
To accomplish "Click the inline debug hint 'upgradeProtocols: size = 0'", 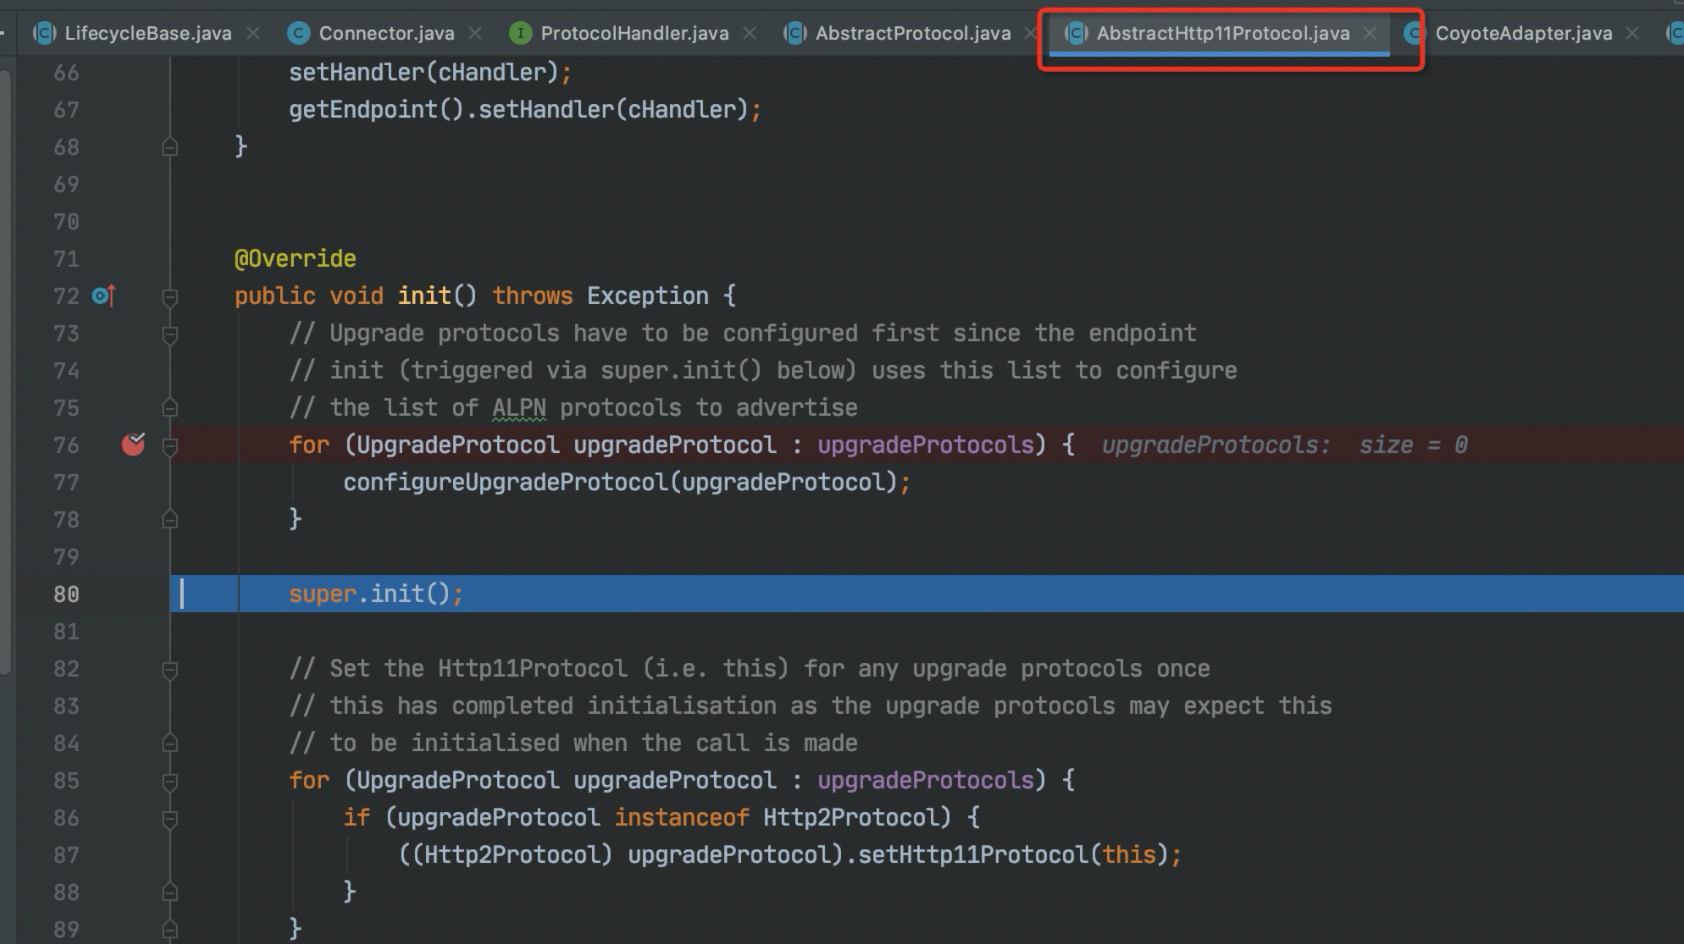I will tap(1285, 445).
